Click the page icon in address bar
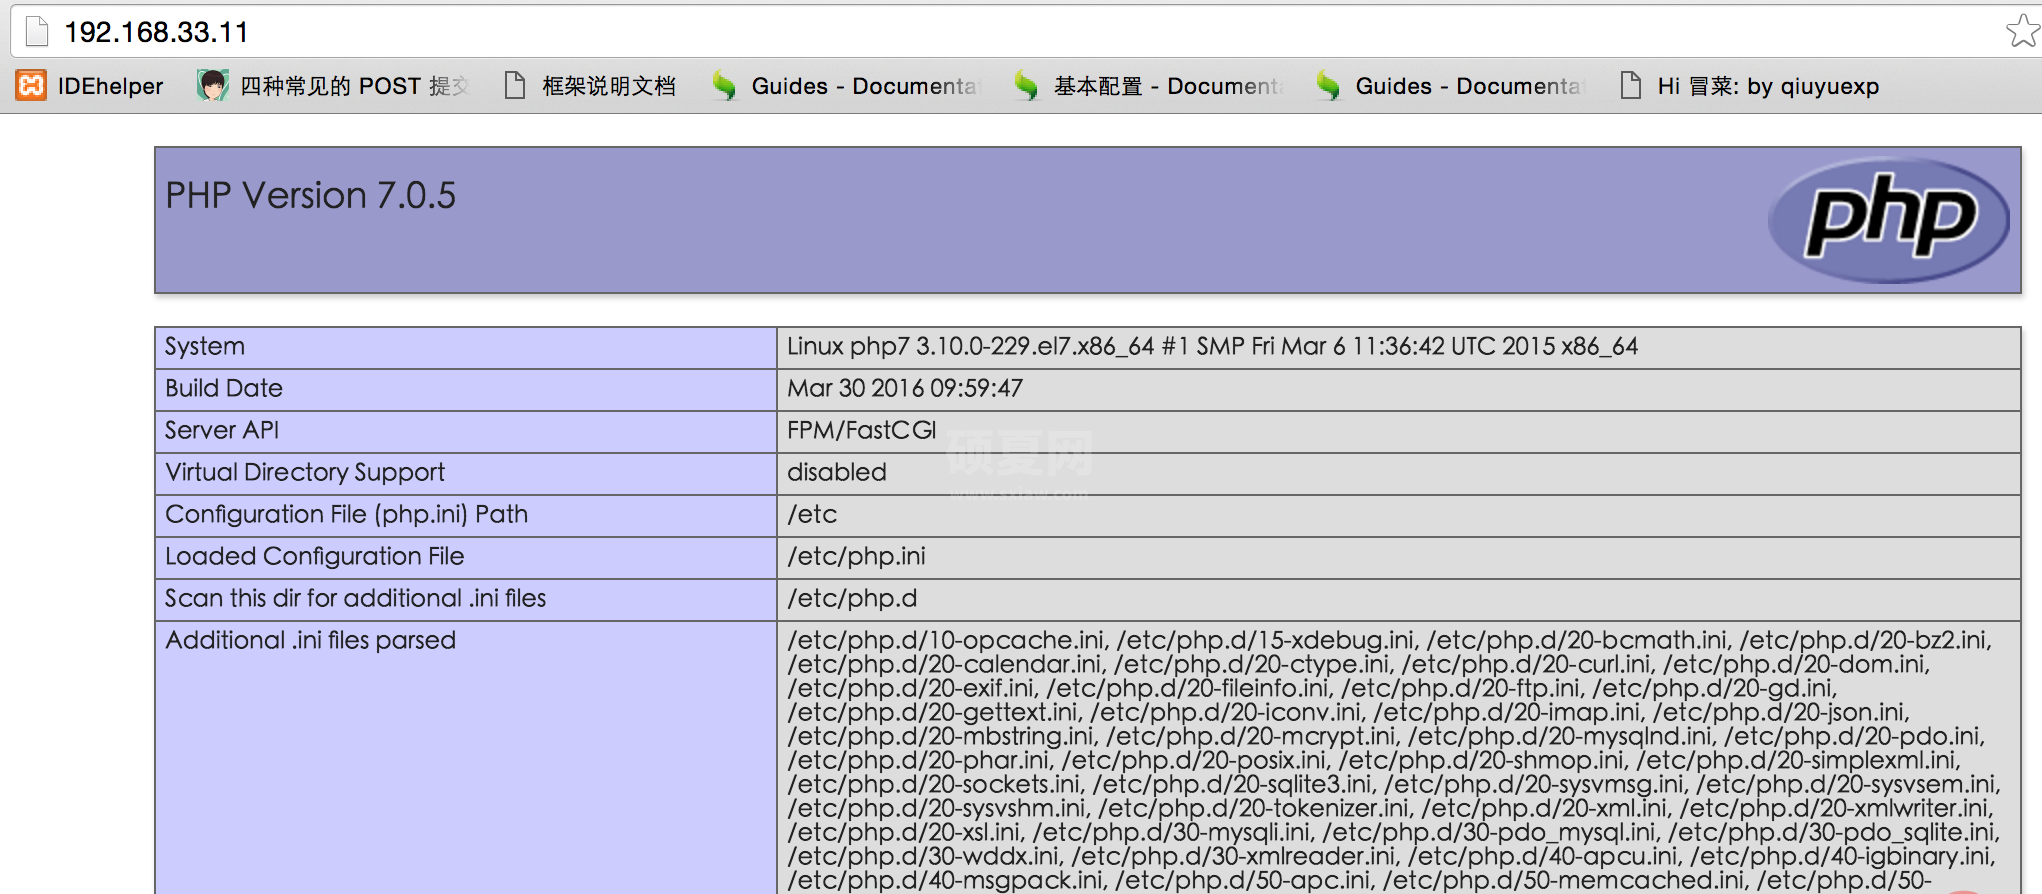Screen dimensions: 2042x894 pyautogui.click(x=37, y=32)
